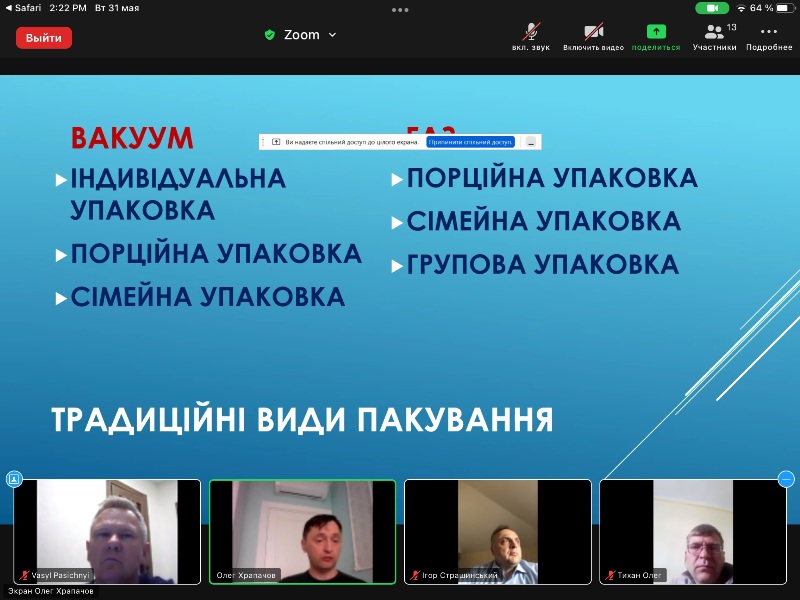Image resolution: width=800 pixels, height=600 pixels.
Task: Click the date Вт 31 мая in status bar
Action: [x=117, y=8]
